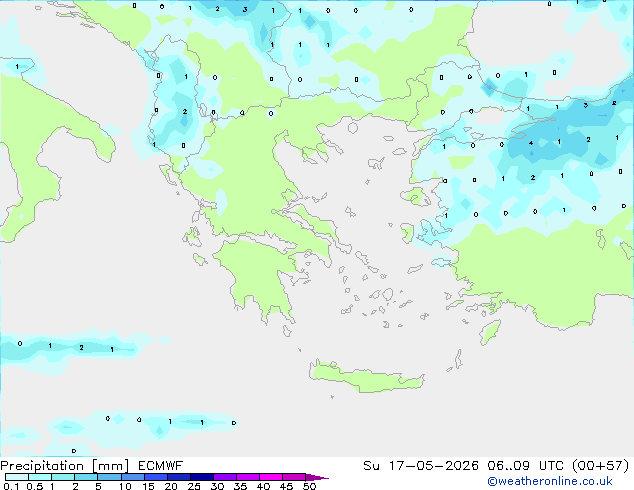Pick the 15–20 mm legend color box
The height and width of the screenshot is (490, 634).
pyautogui.click(x=156, y=477)
